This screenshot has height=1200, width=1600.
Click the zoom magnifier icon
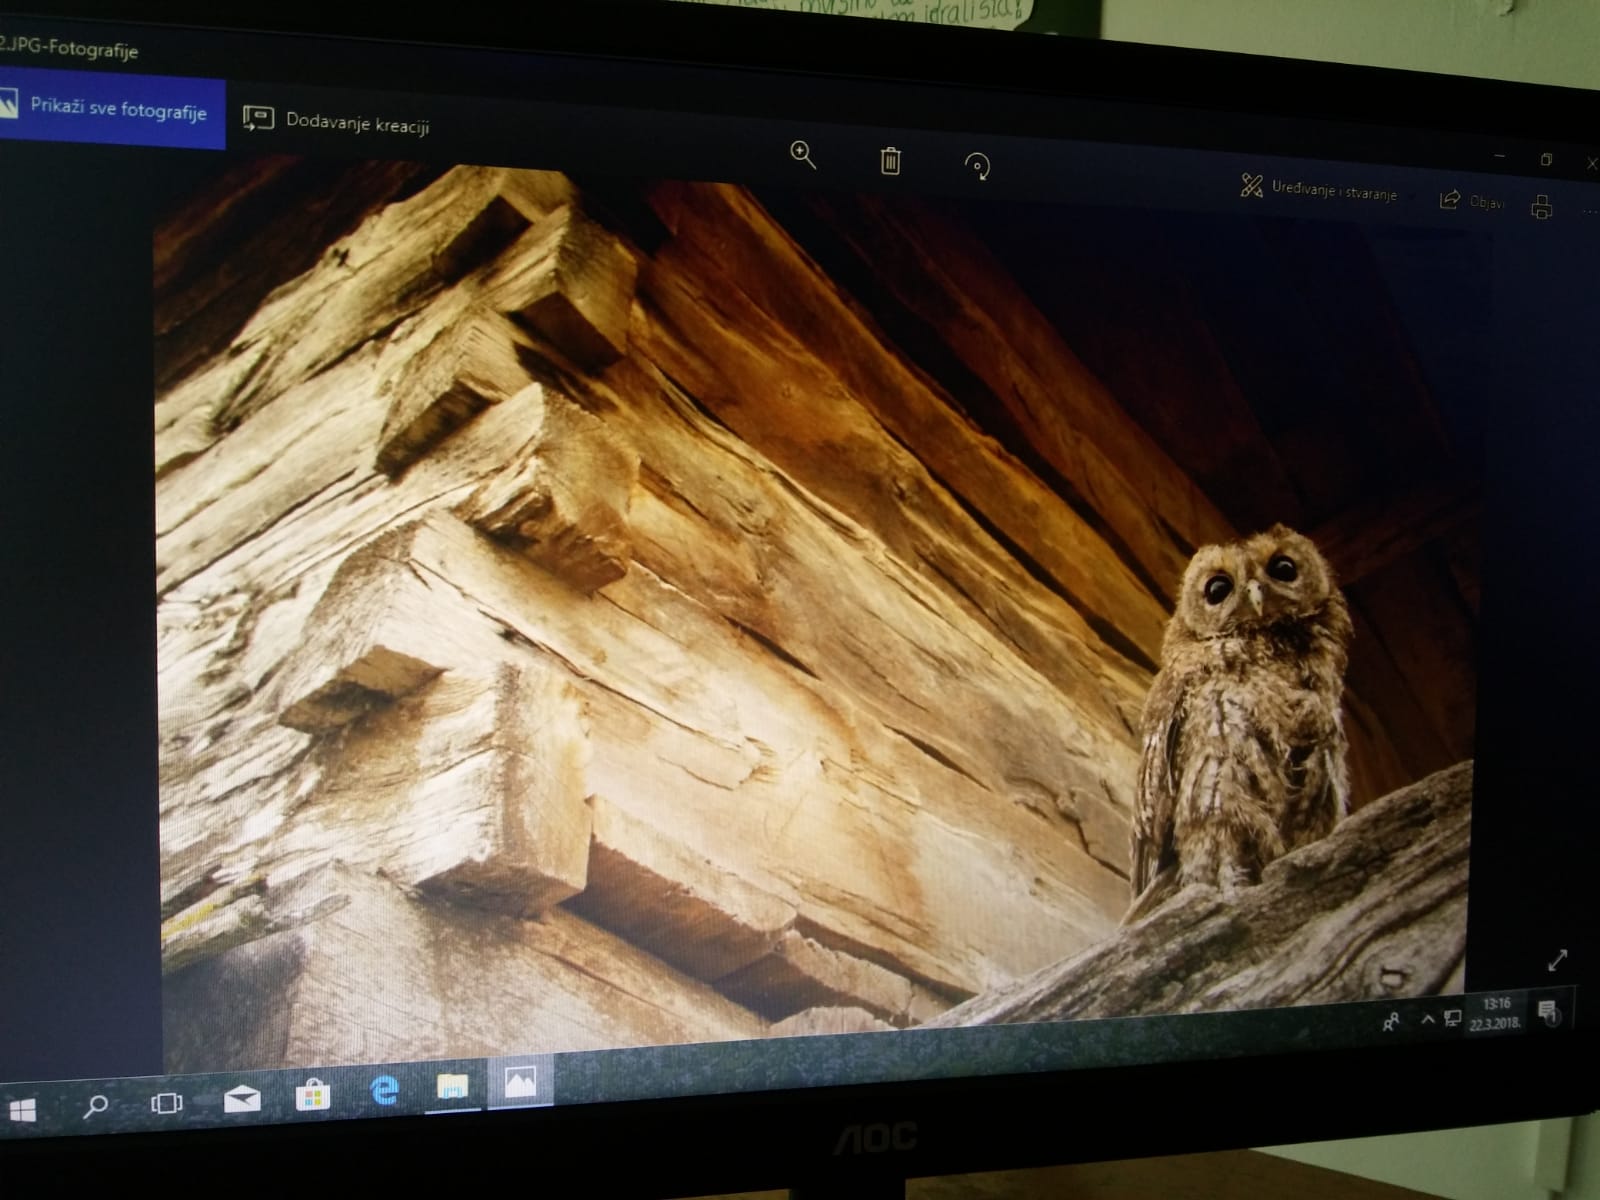tap(803, 155)
